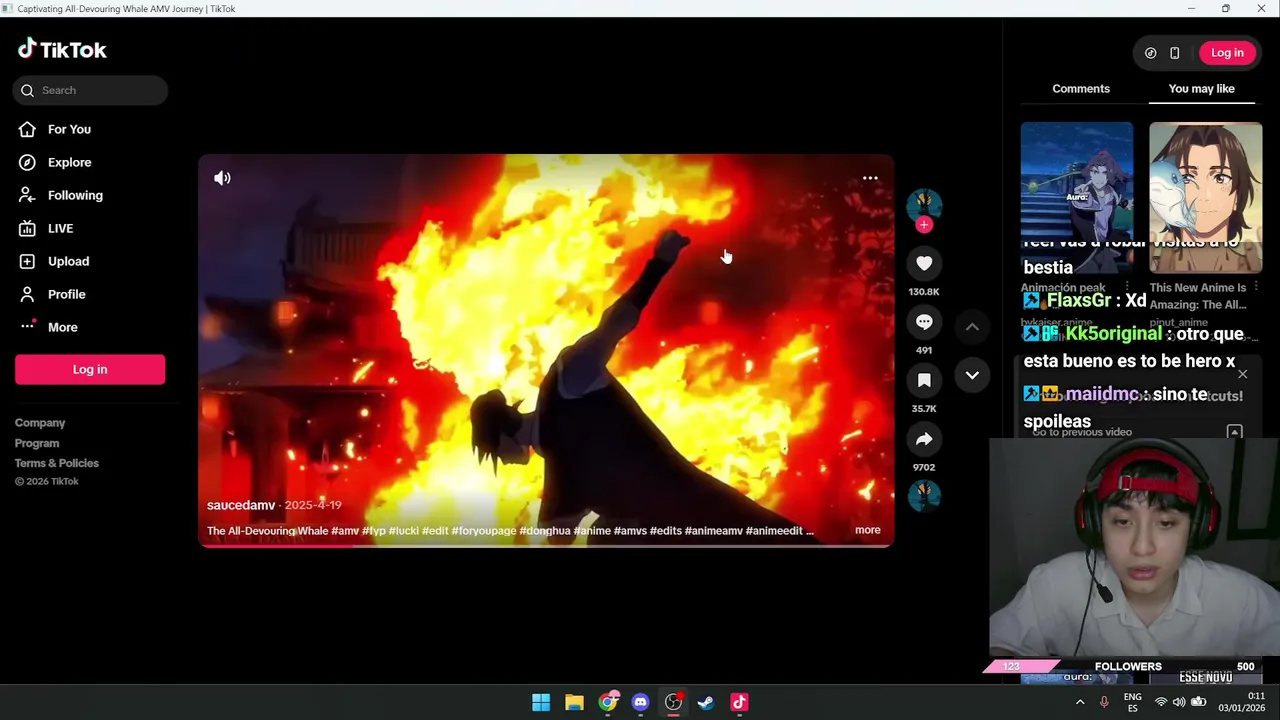Open the Animación peak video thumbnail
Screen dimensions: 1280x720
pyautogui.click(x=1077, y=197)
